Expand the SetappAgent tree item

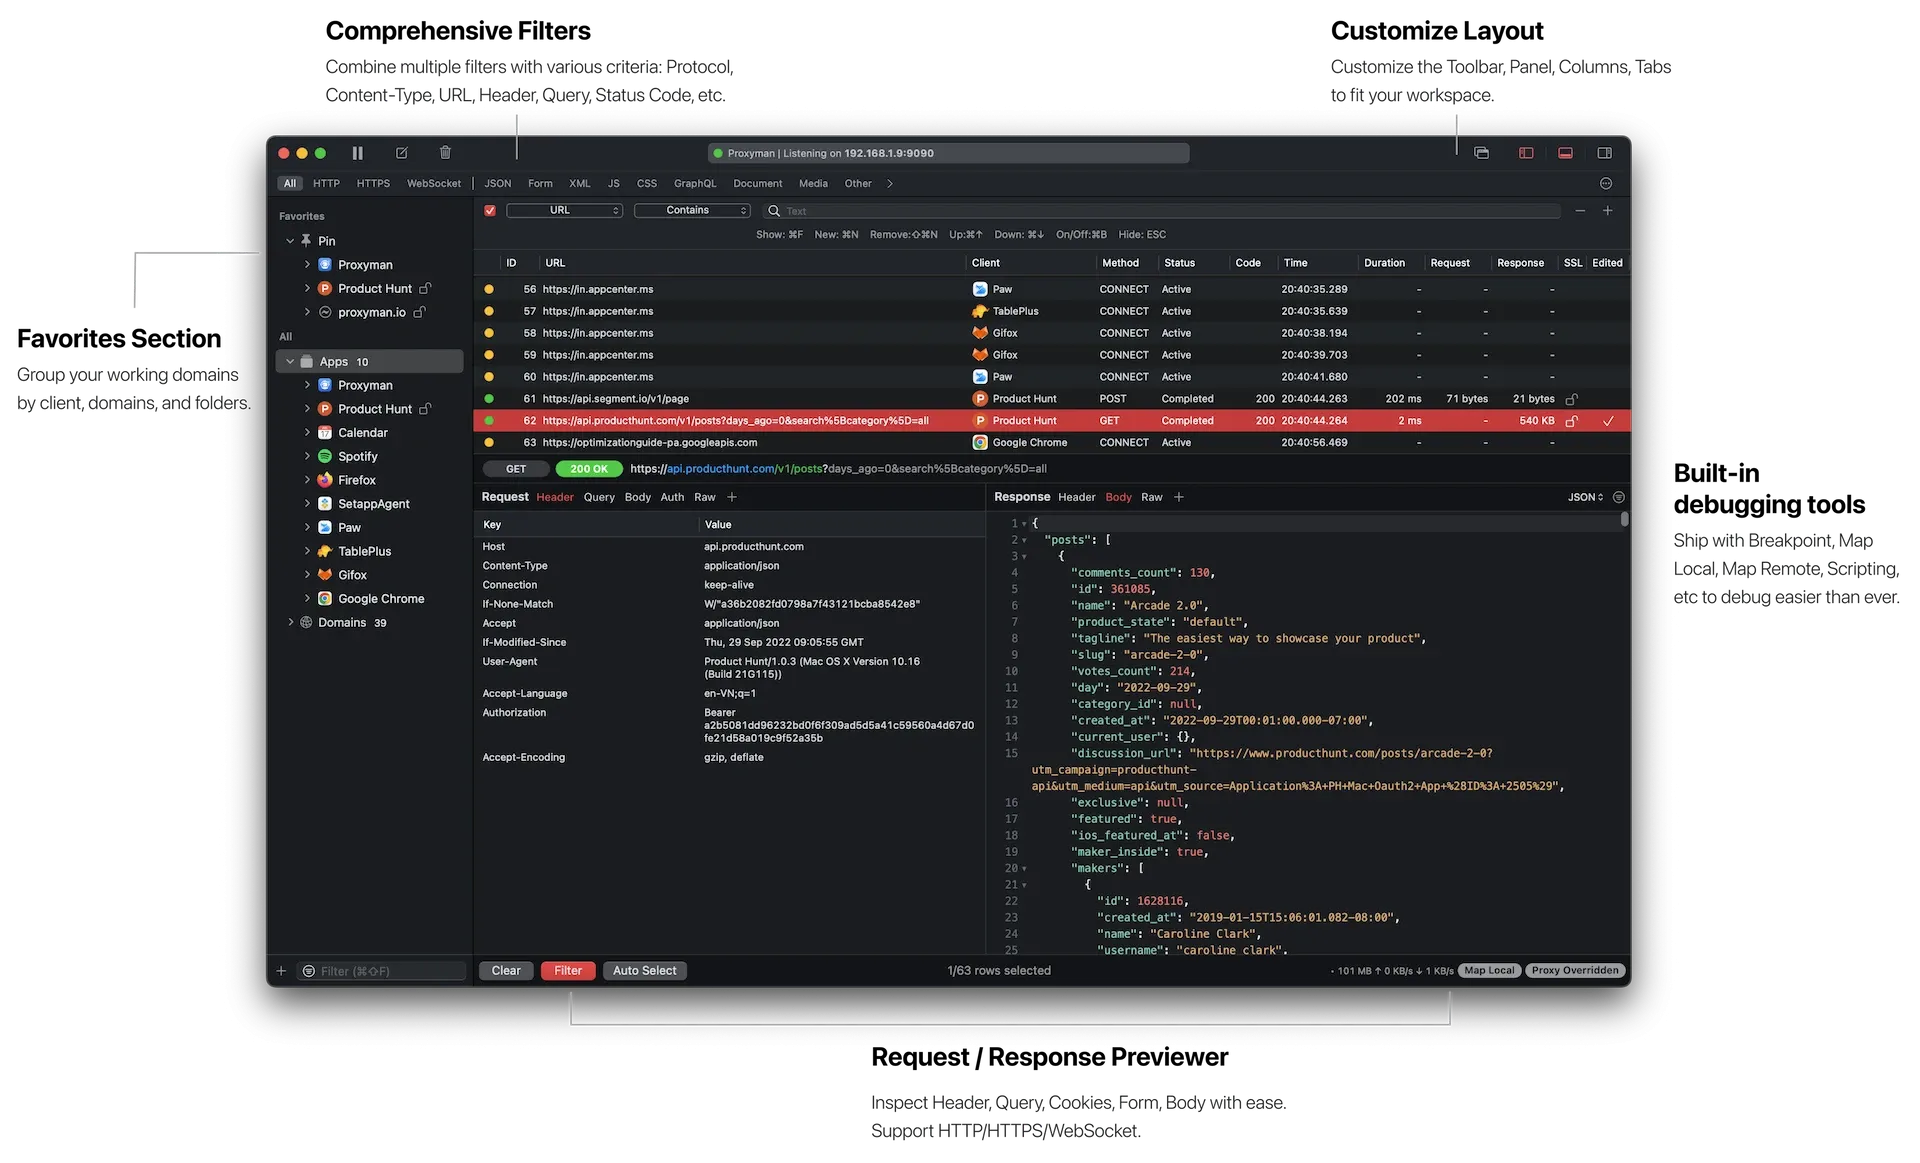pyautogui.click(x=307, y=504)
